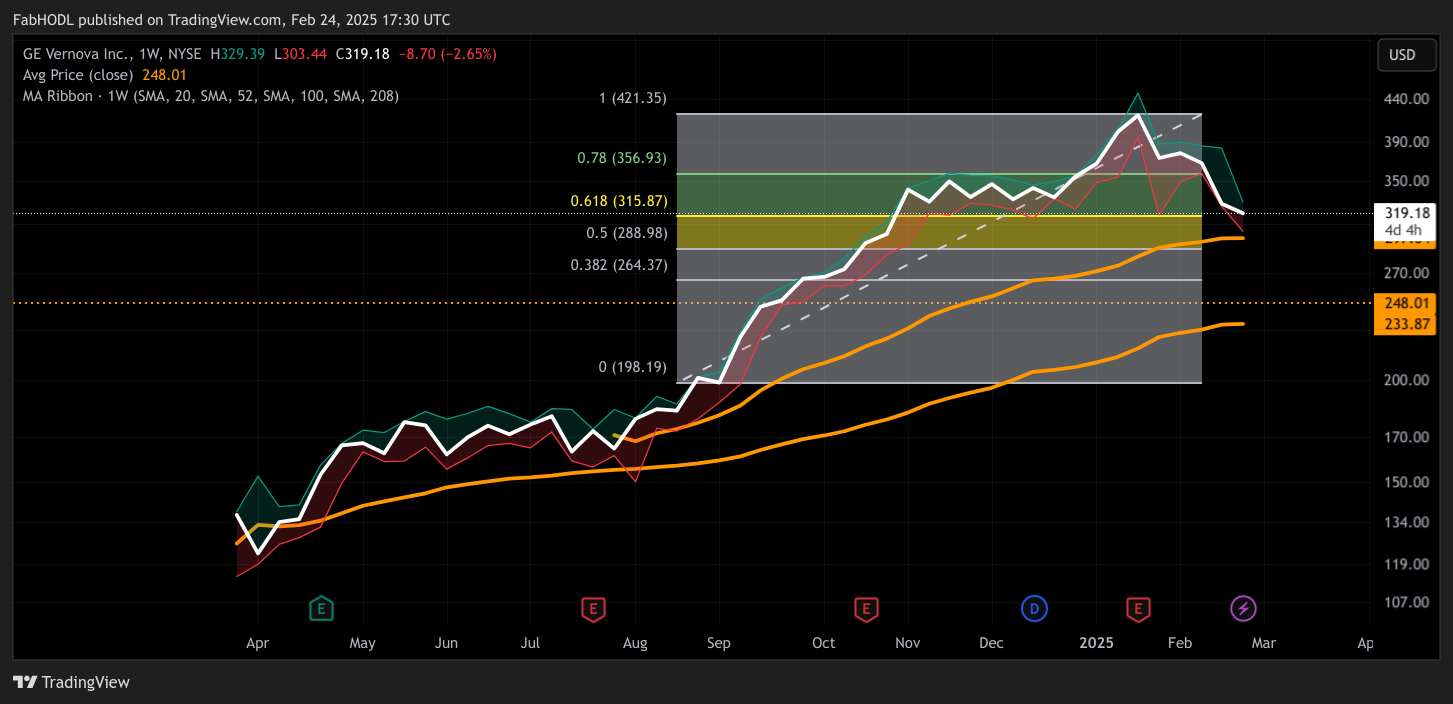This screenshot has width=1453, height=704.
Task: Click the 150.00 price axis label
Action: pyautogui.click(x=1406, y=482)
